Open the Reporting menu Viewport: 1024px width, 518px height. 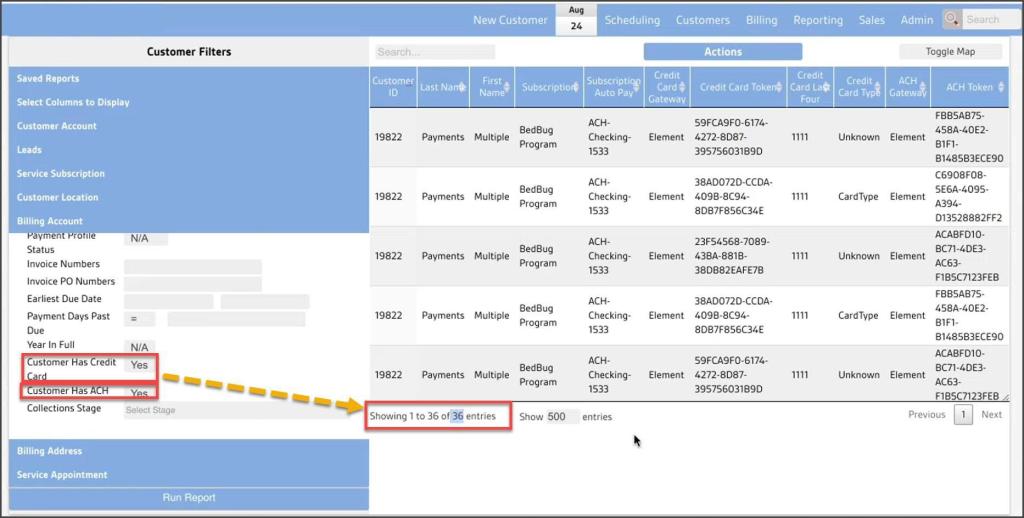(x=818, y=20)
